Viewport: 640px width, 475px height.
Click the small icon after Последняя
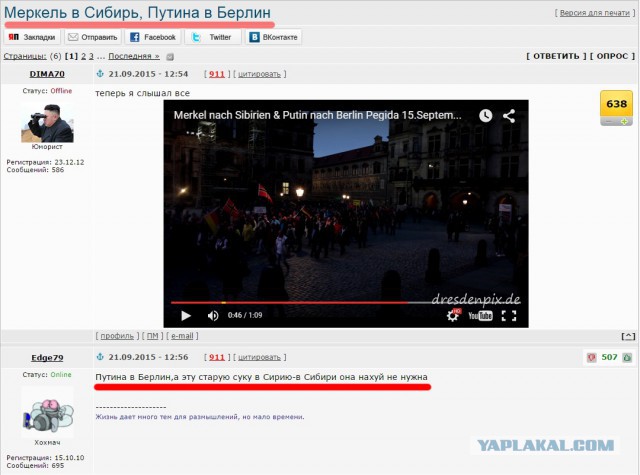click(x=170, y=57)
